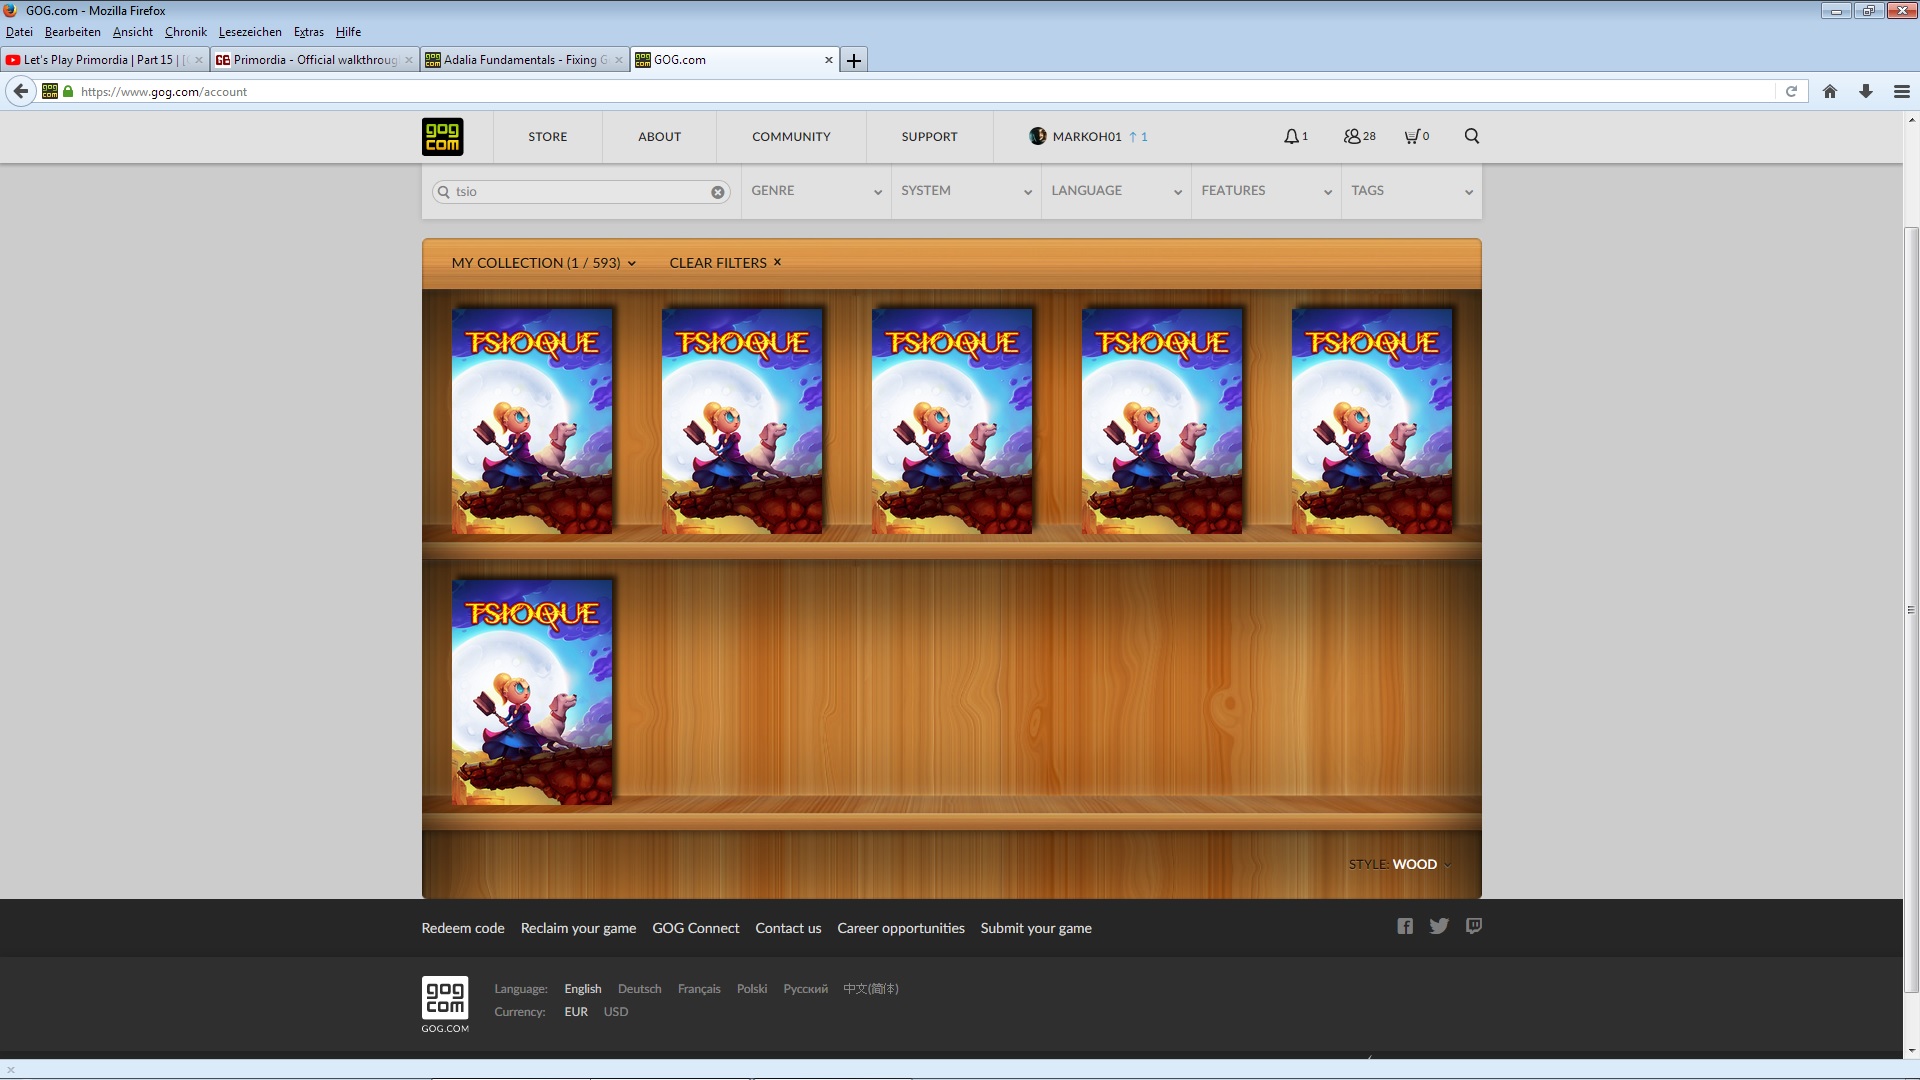Reload the page using the refresh icon

tap(1791, 91)
